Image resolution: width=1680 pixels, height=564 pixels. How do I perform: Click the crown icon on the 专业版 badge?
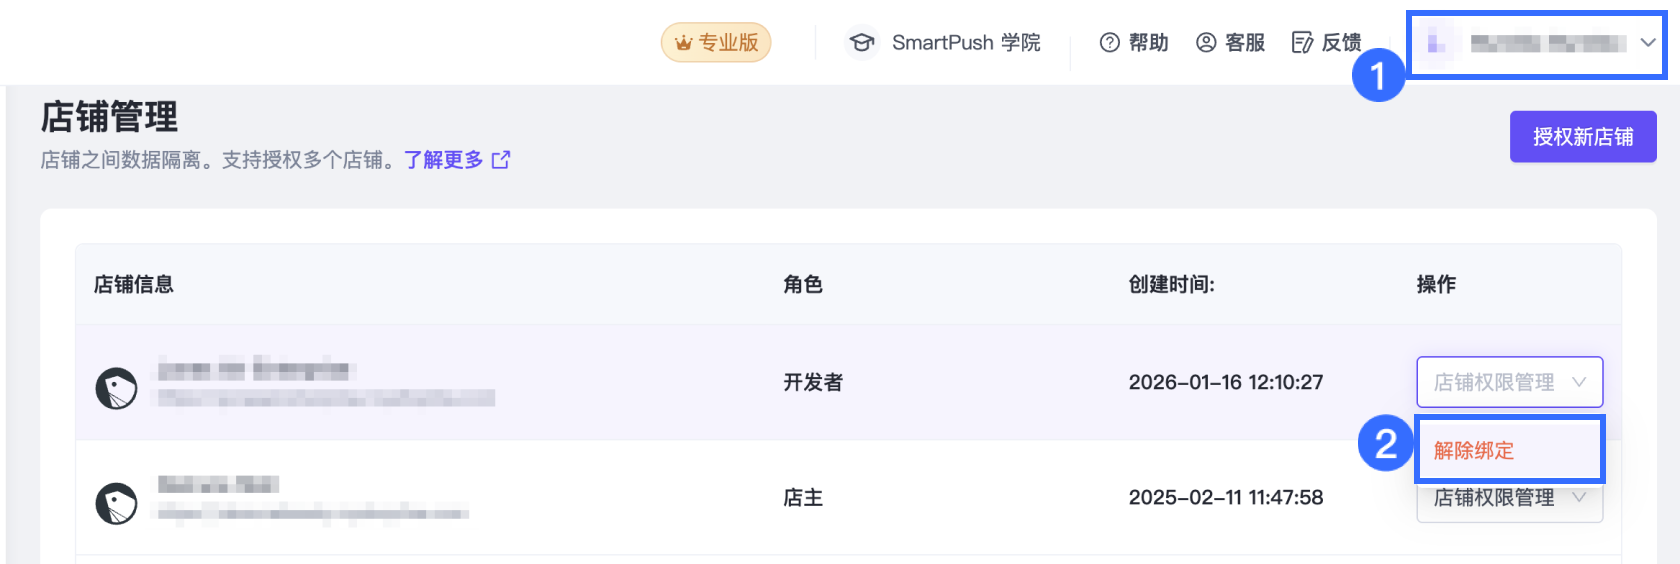click(x=683, y=43)
